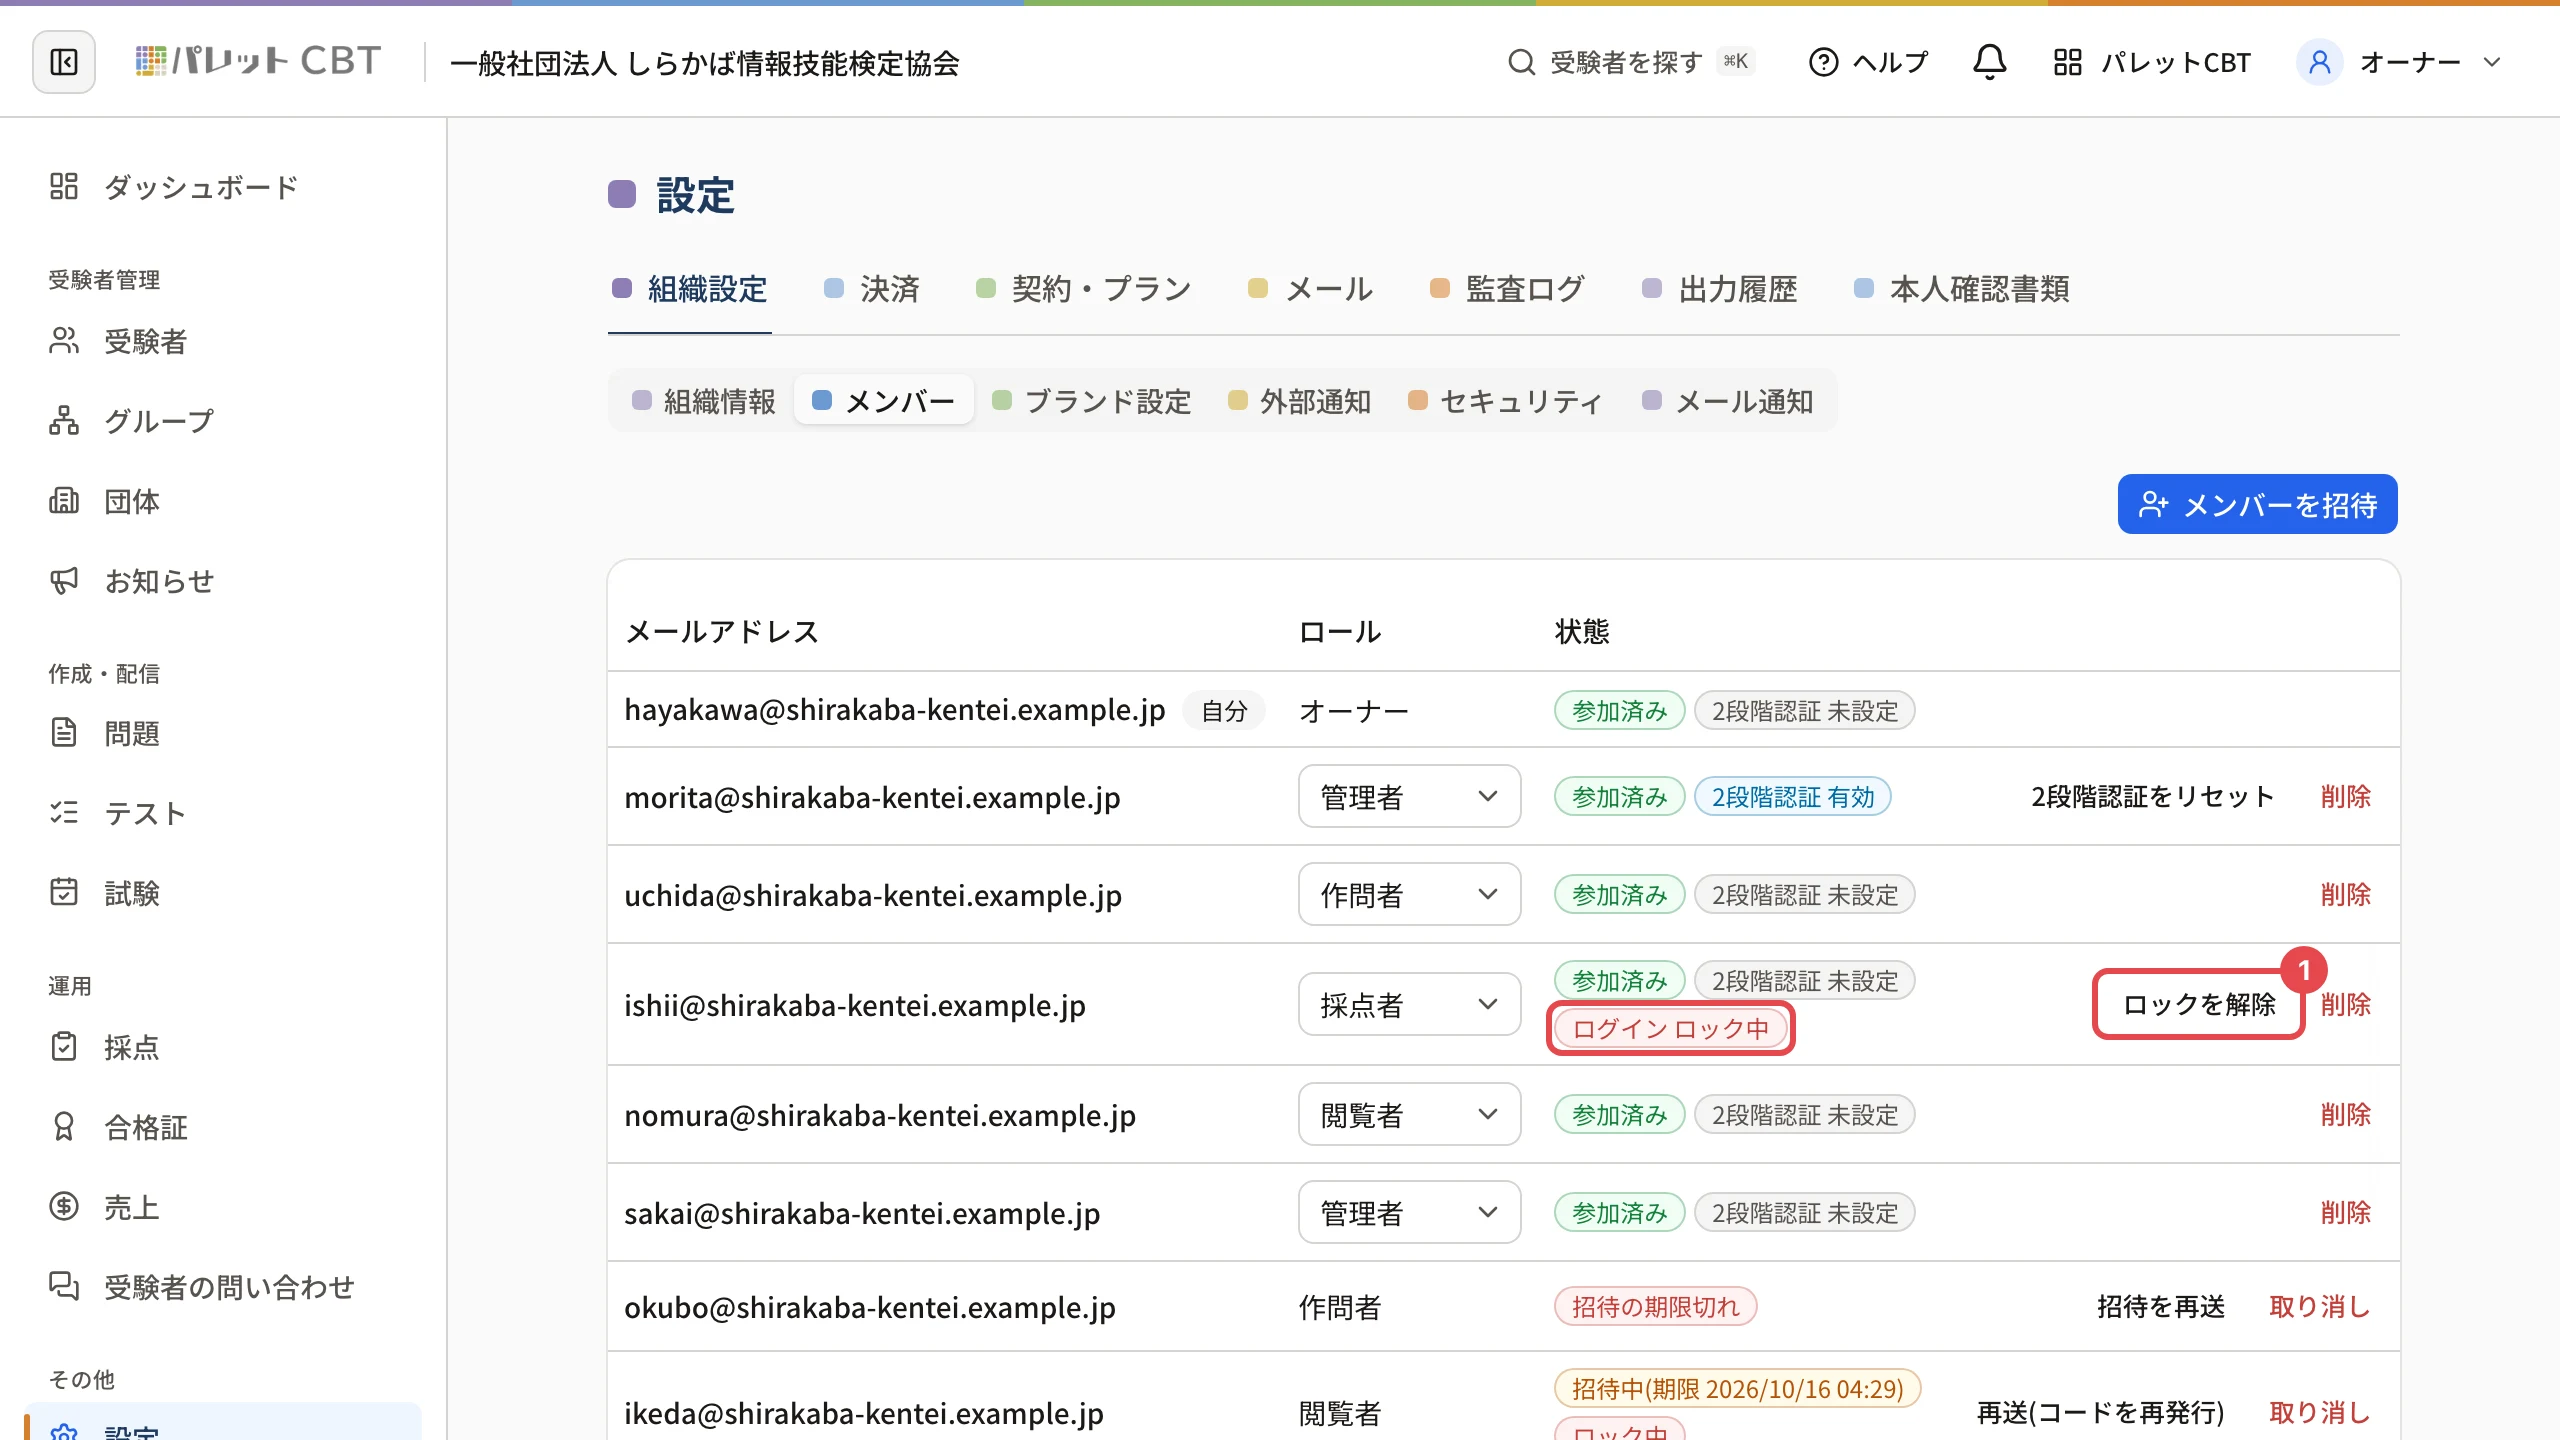Open 合格証 in sidebar
This screenshot has width=2560, height=1440.
pos(118,1127)
